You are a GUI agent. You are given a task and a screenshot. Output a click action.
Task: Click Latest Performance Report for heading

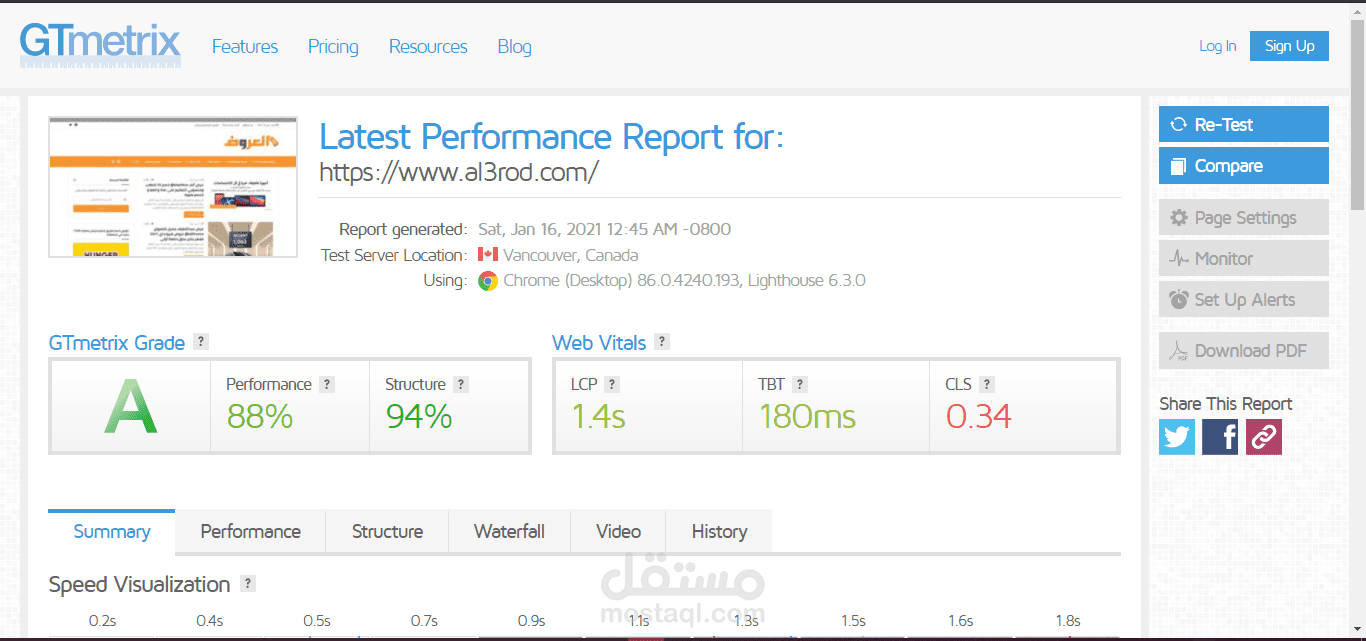[x=551, y=137]
